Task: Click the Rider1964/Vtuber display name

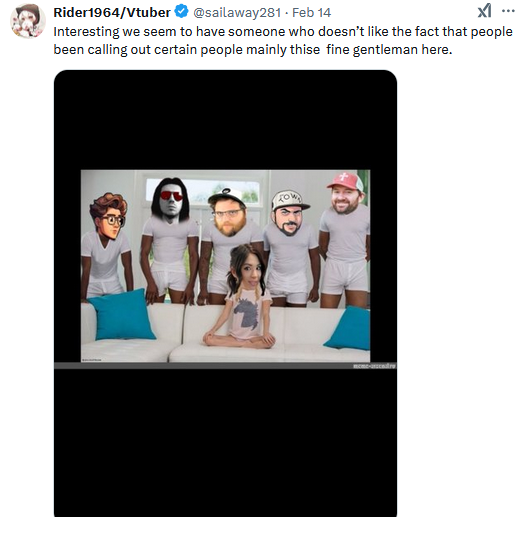Action: 112,13
